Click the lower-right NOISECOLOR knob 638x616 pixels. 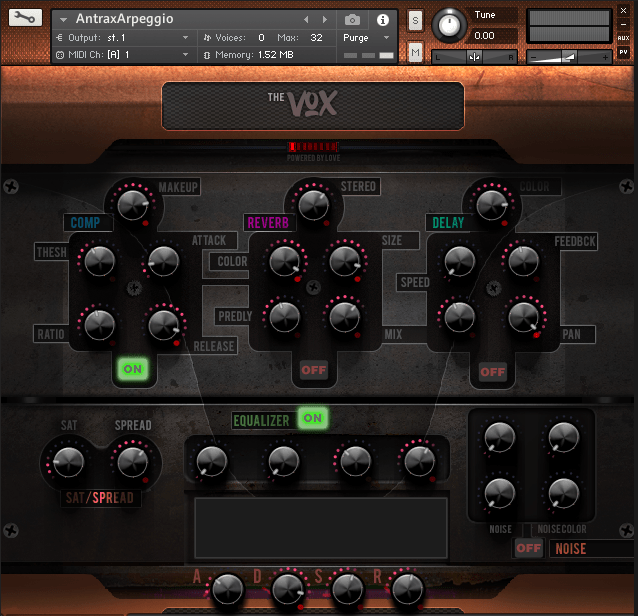tap(564, 493)
